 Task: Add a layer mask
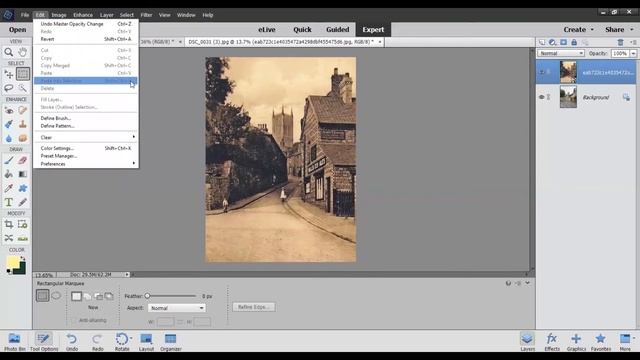pos(563,42)
